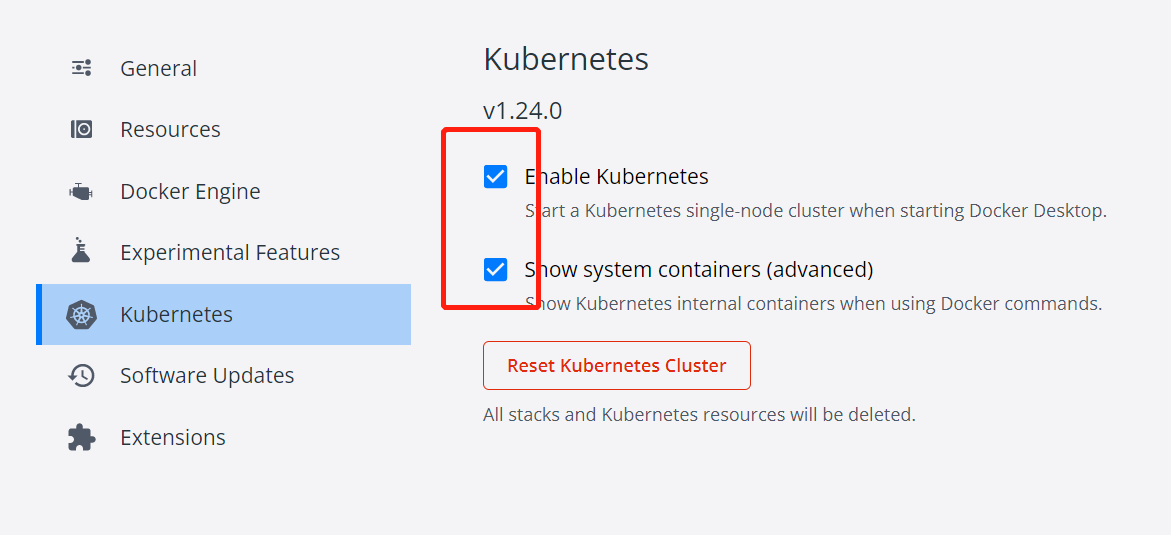Toggle the Show system containers checkbox

click(x=495, y=269)
